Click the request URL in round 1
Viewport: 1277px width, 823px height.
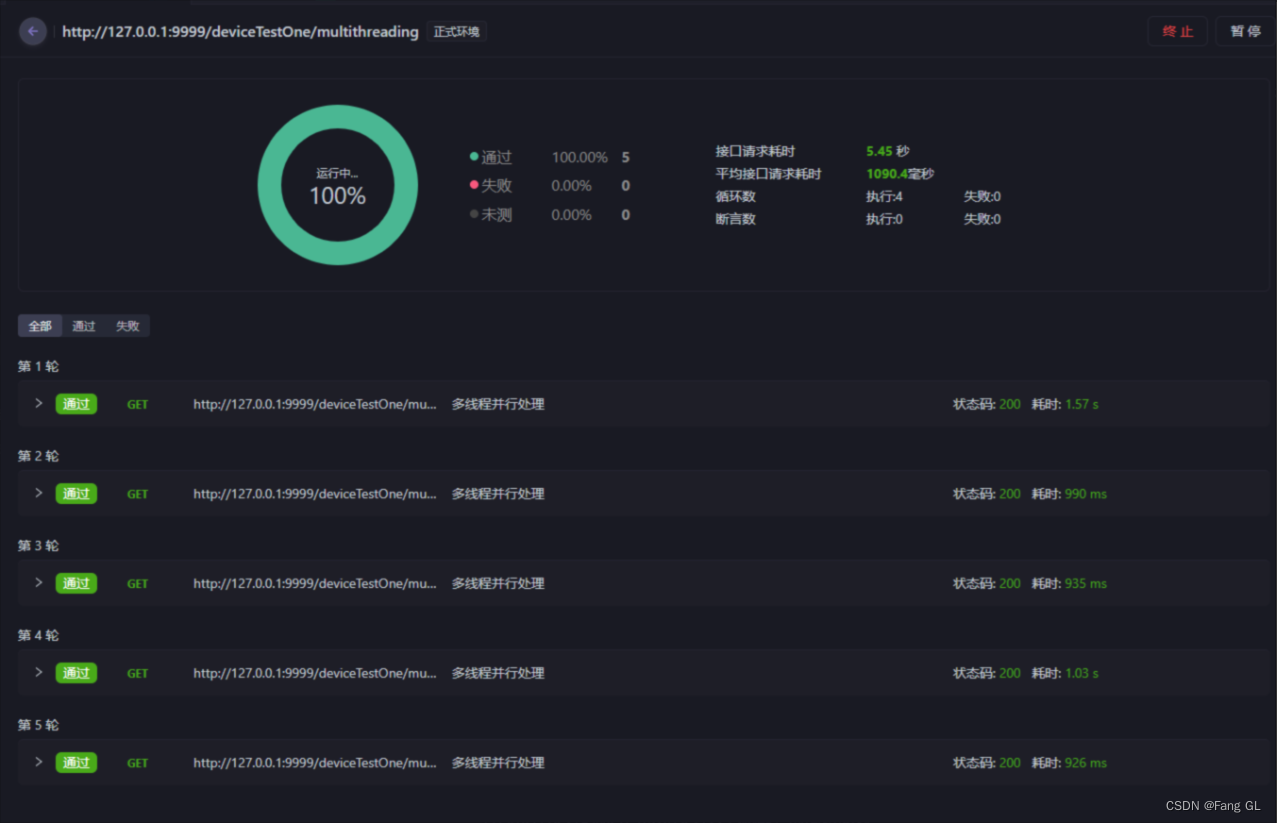tap(315, 404)
